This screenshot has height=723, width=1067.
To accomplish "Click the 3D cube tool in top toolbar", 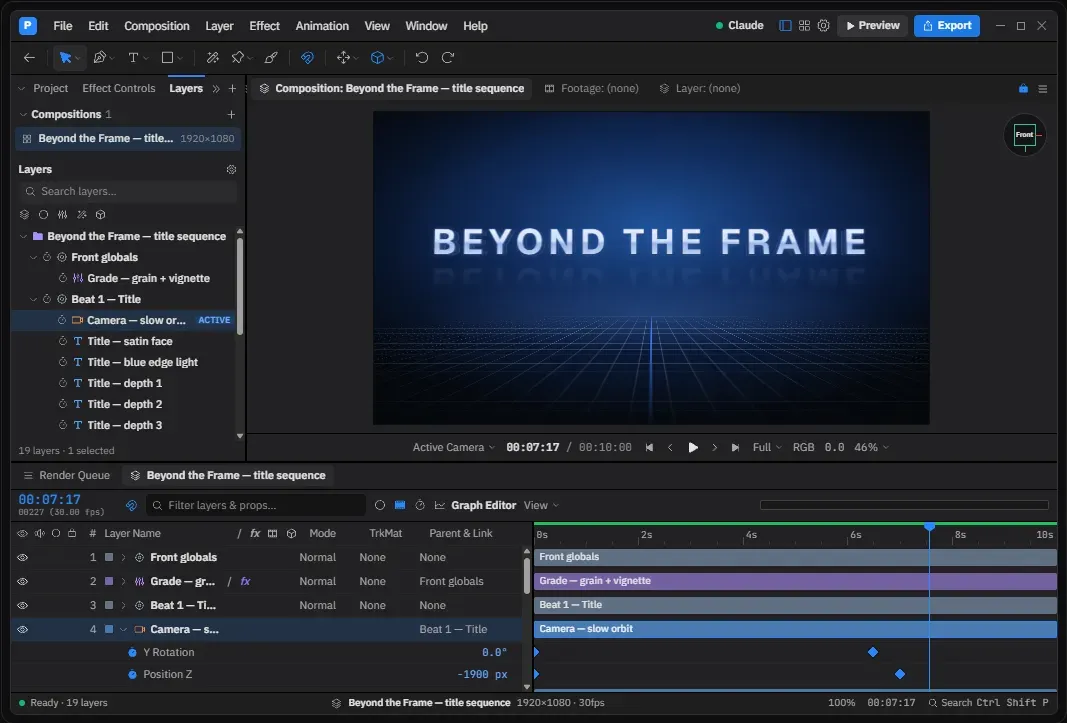I will [x=378, y=58].
